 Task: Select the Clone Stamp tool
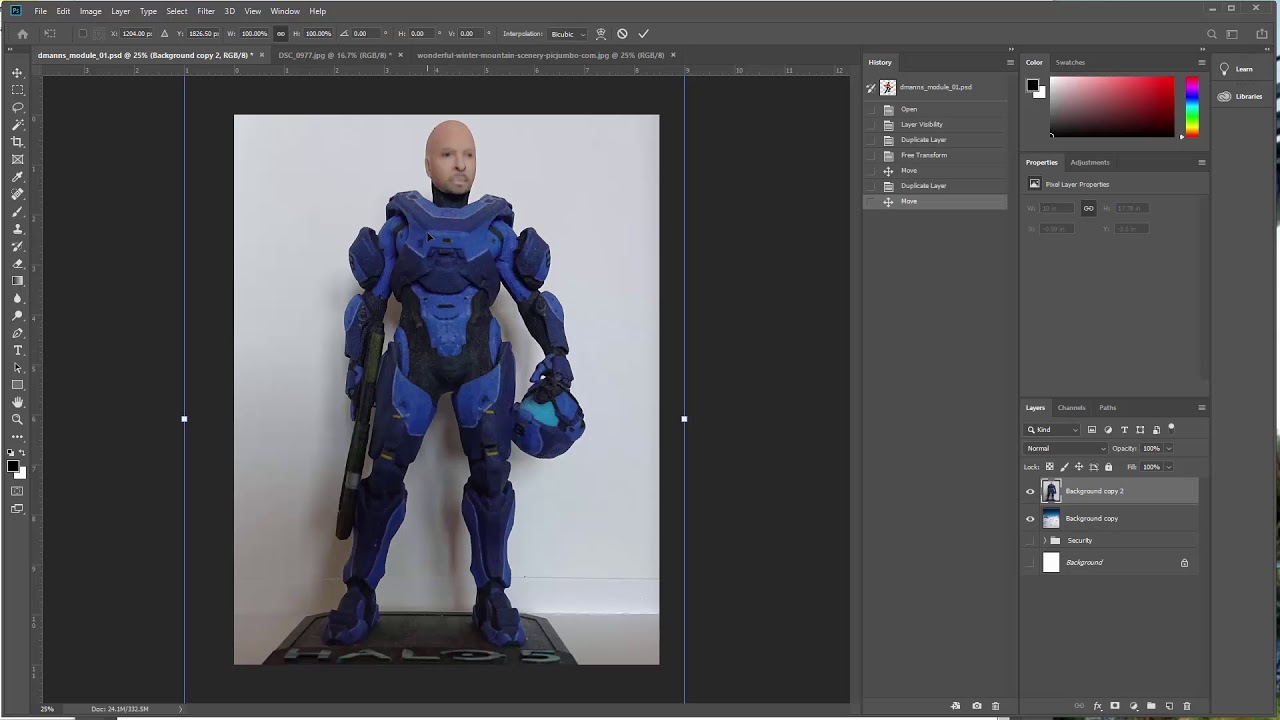pyautogui.click(x=17, y=229)
